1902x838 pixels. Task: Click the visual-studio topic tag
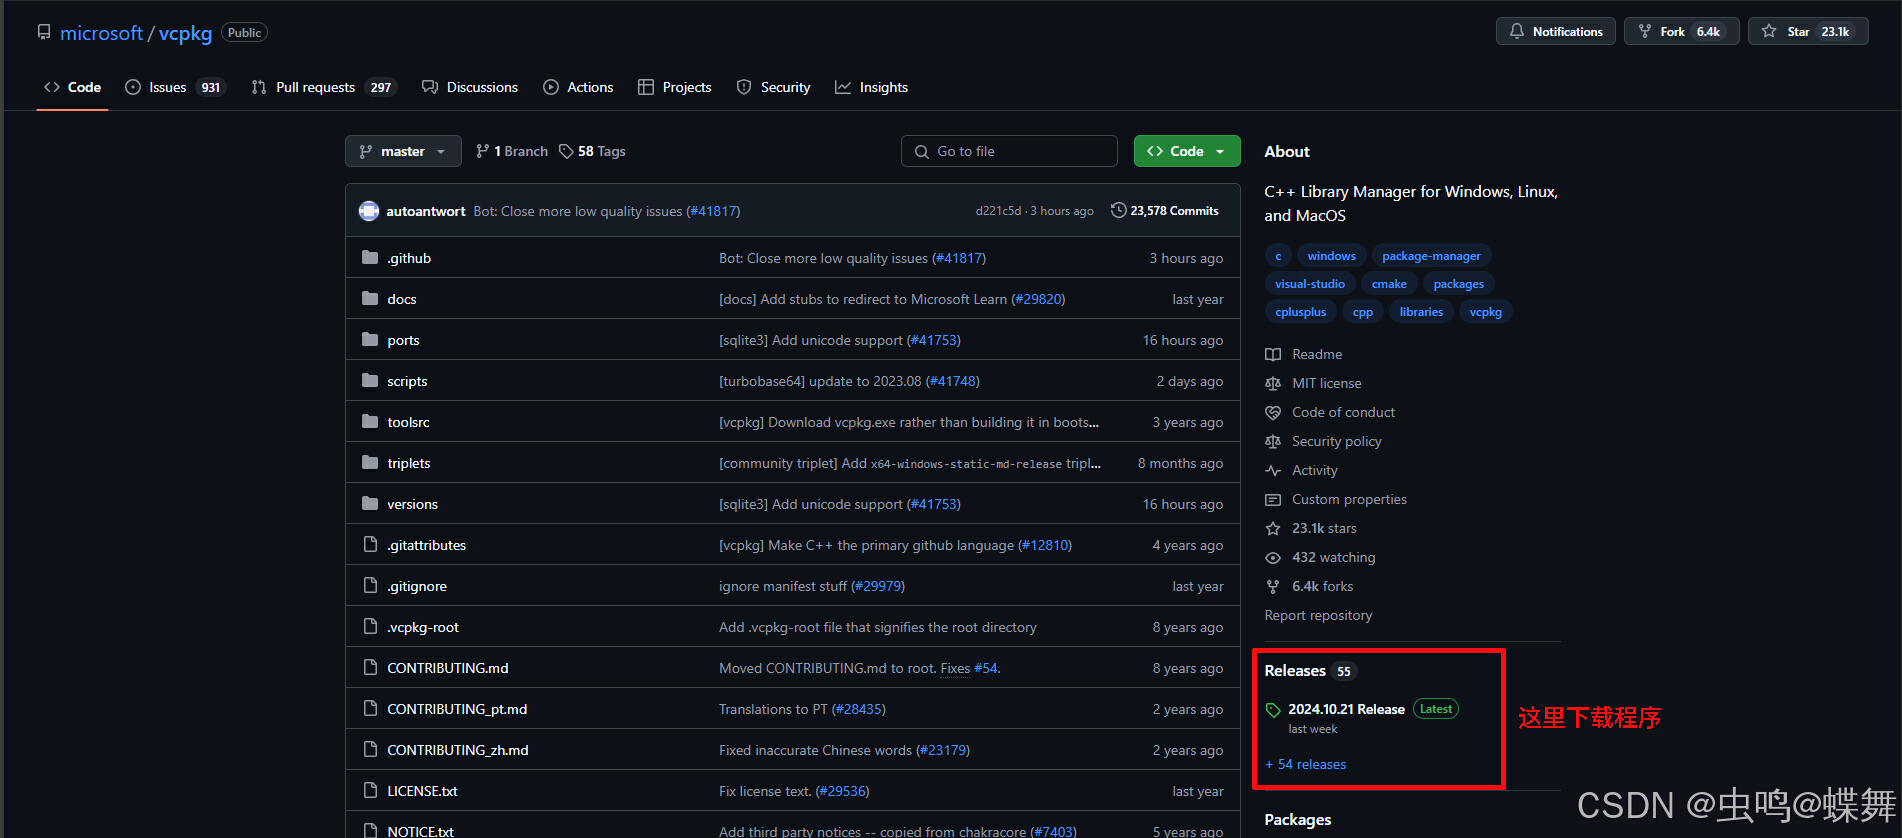click(x=1310, y=284)
